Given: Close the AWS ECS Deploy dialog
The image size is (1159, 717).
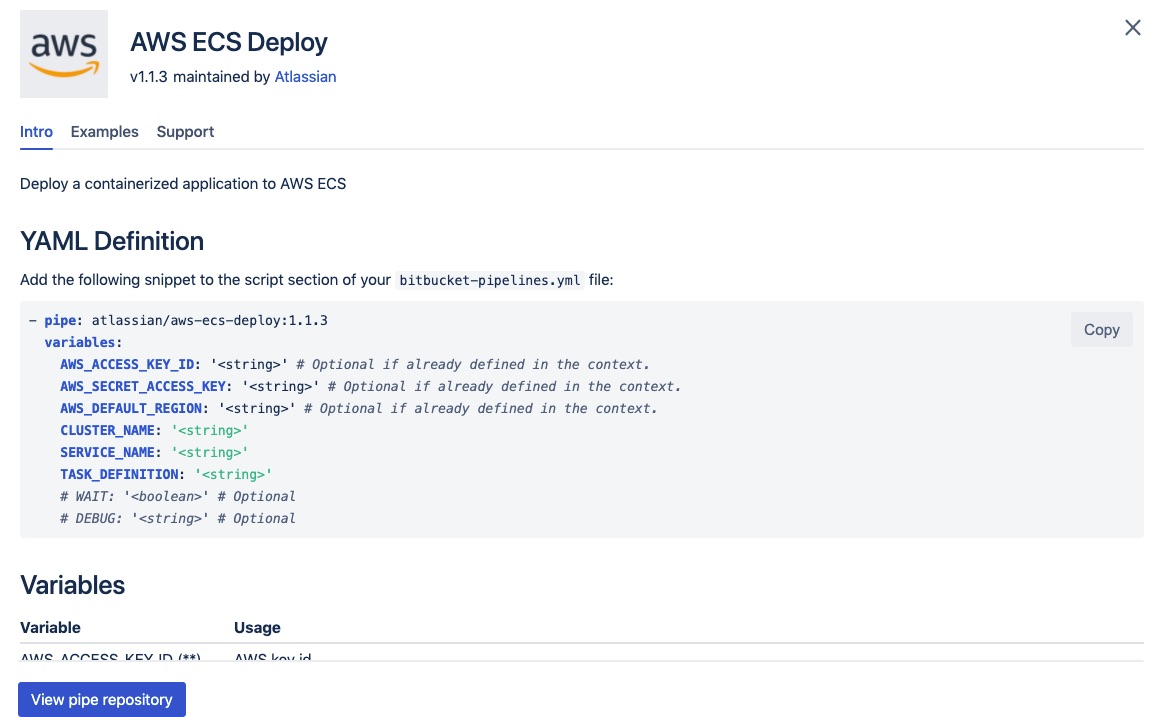Looking at the screenshot, I should click(1132, 28).
